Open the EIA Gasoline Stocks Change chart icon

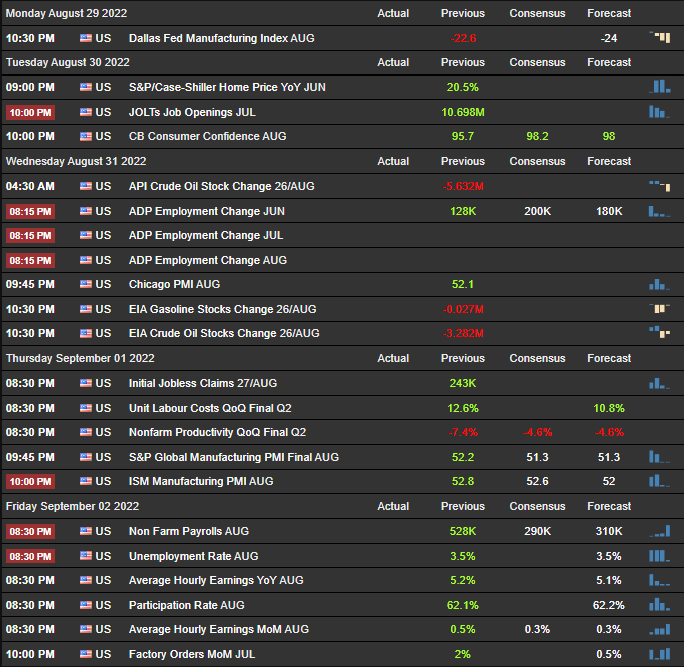pos(660,308)
